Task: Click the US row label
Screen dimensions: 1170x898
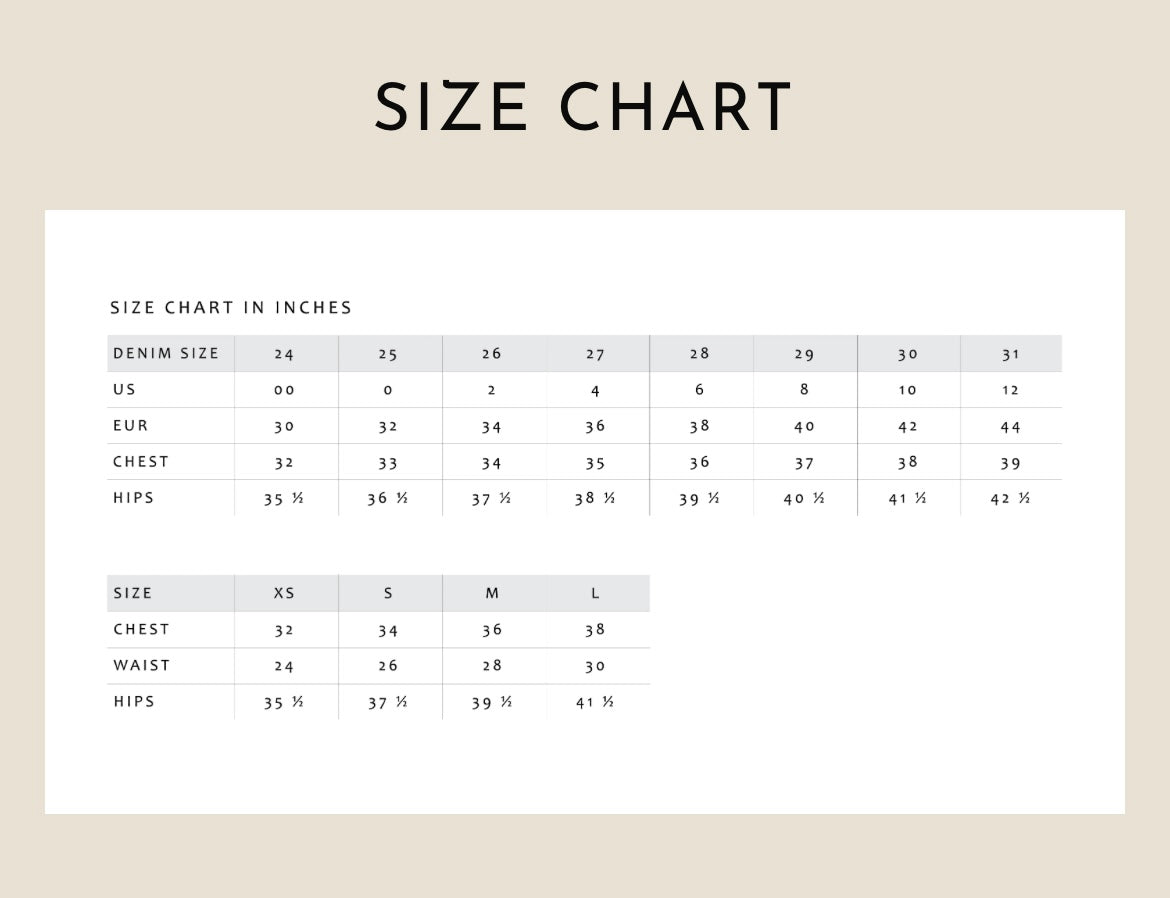Action: [x=124, y=390]
